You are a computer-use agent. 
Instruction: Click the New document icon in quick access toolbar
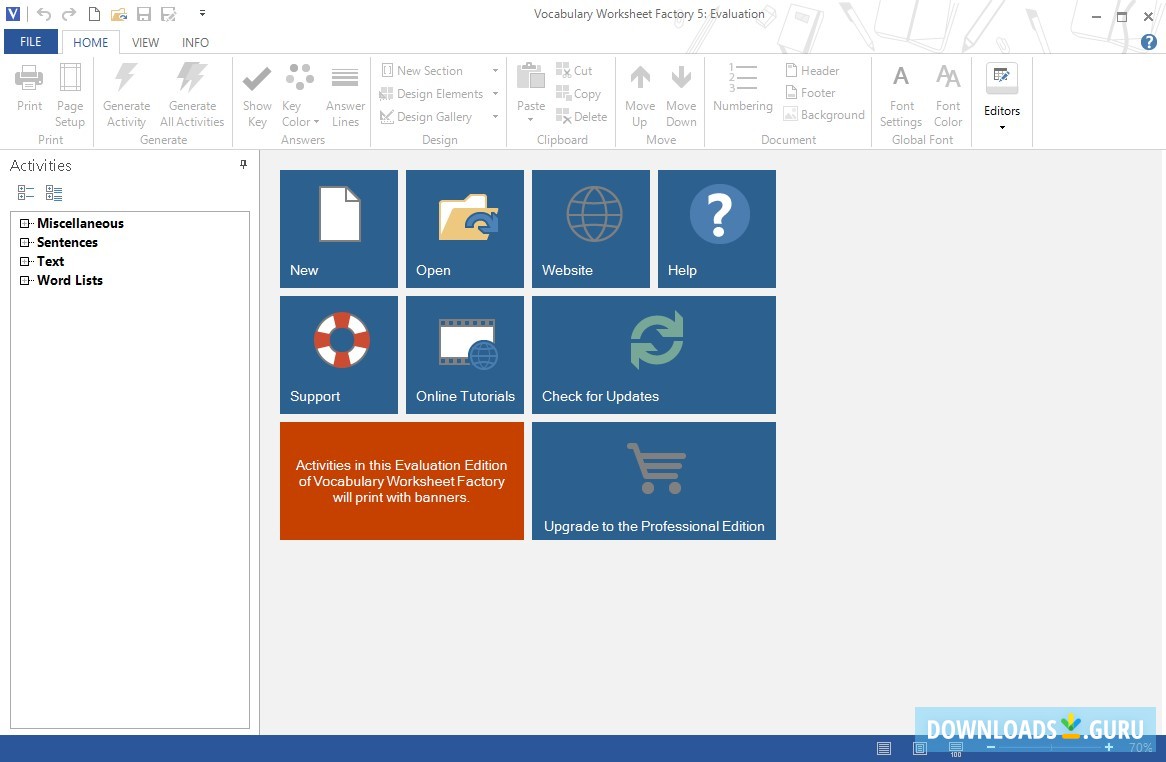(x=94, y=13)
